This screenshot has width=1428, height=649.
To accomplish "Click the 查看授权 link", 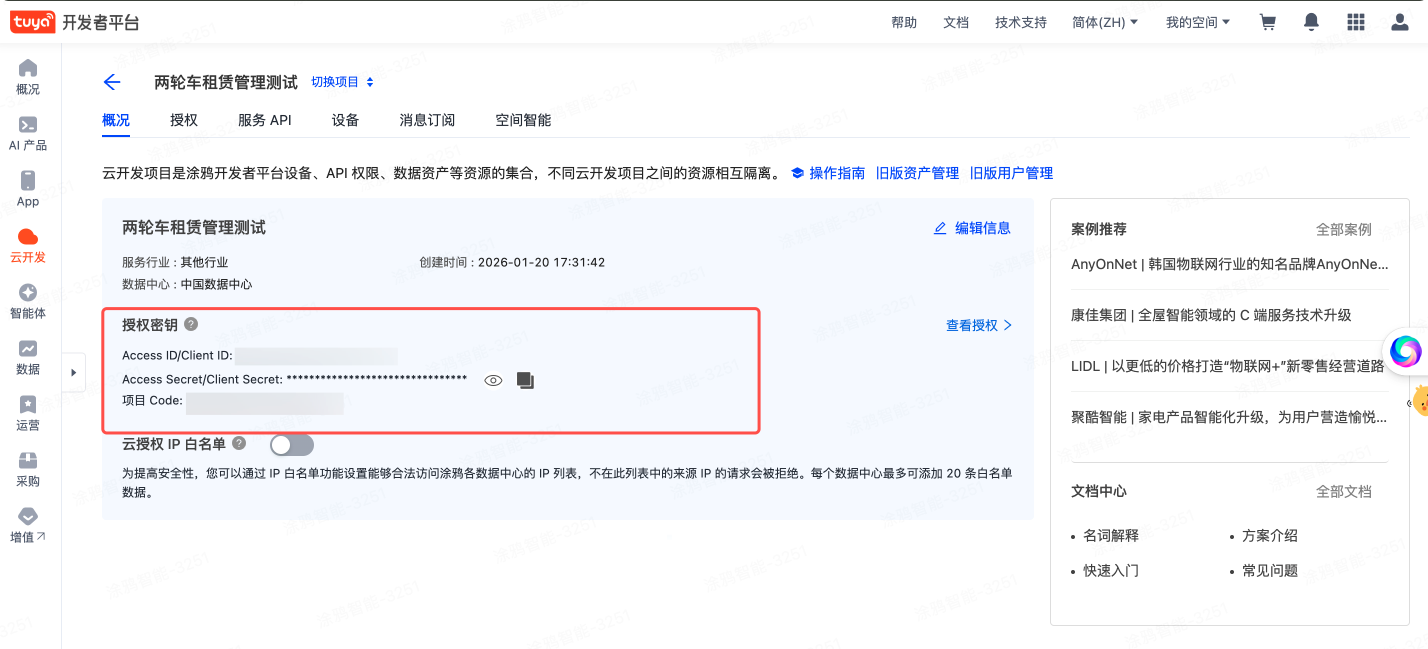I will tap(972, 324).
